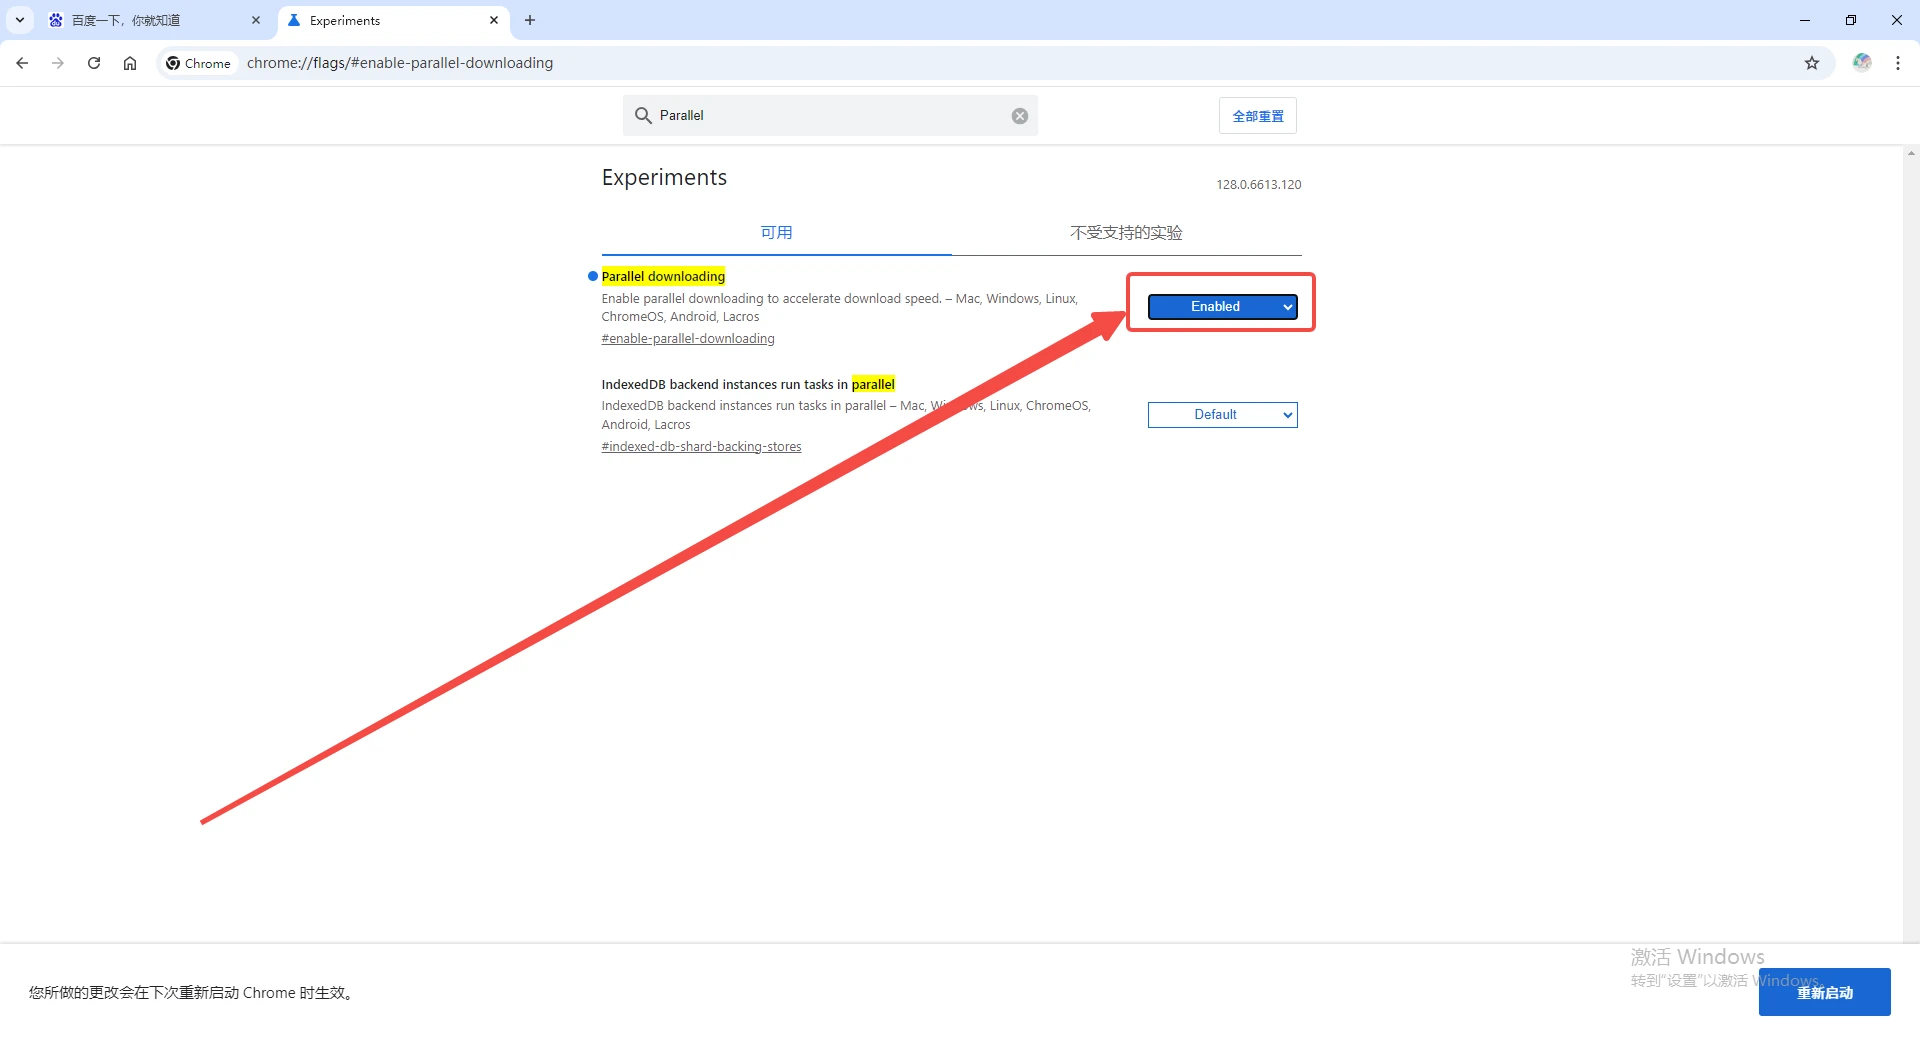Switch to the 百度一下 browser tab
The image size is (1920, 1040).
pyautogui.click(x=150, y=20)
